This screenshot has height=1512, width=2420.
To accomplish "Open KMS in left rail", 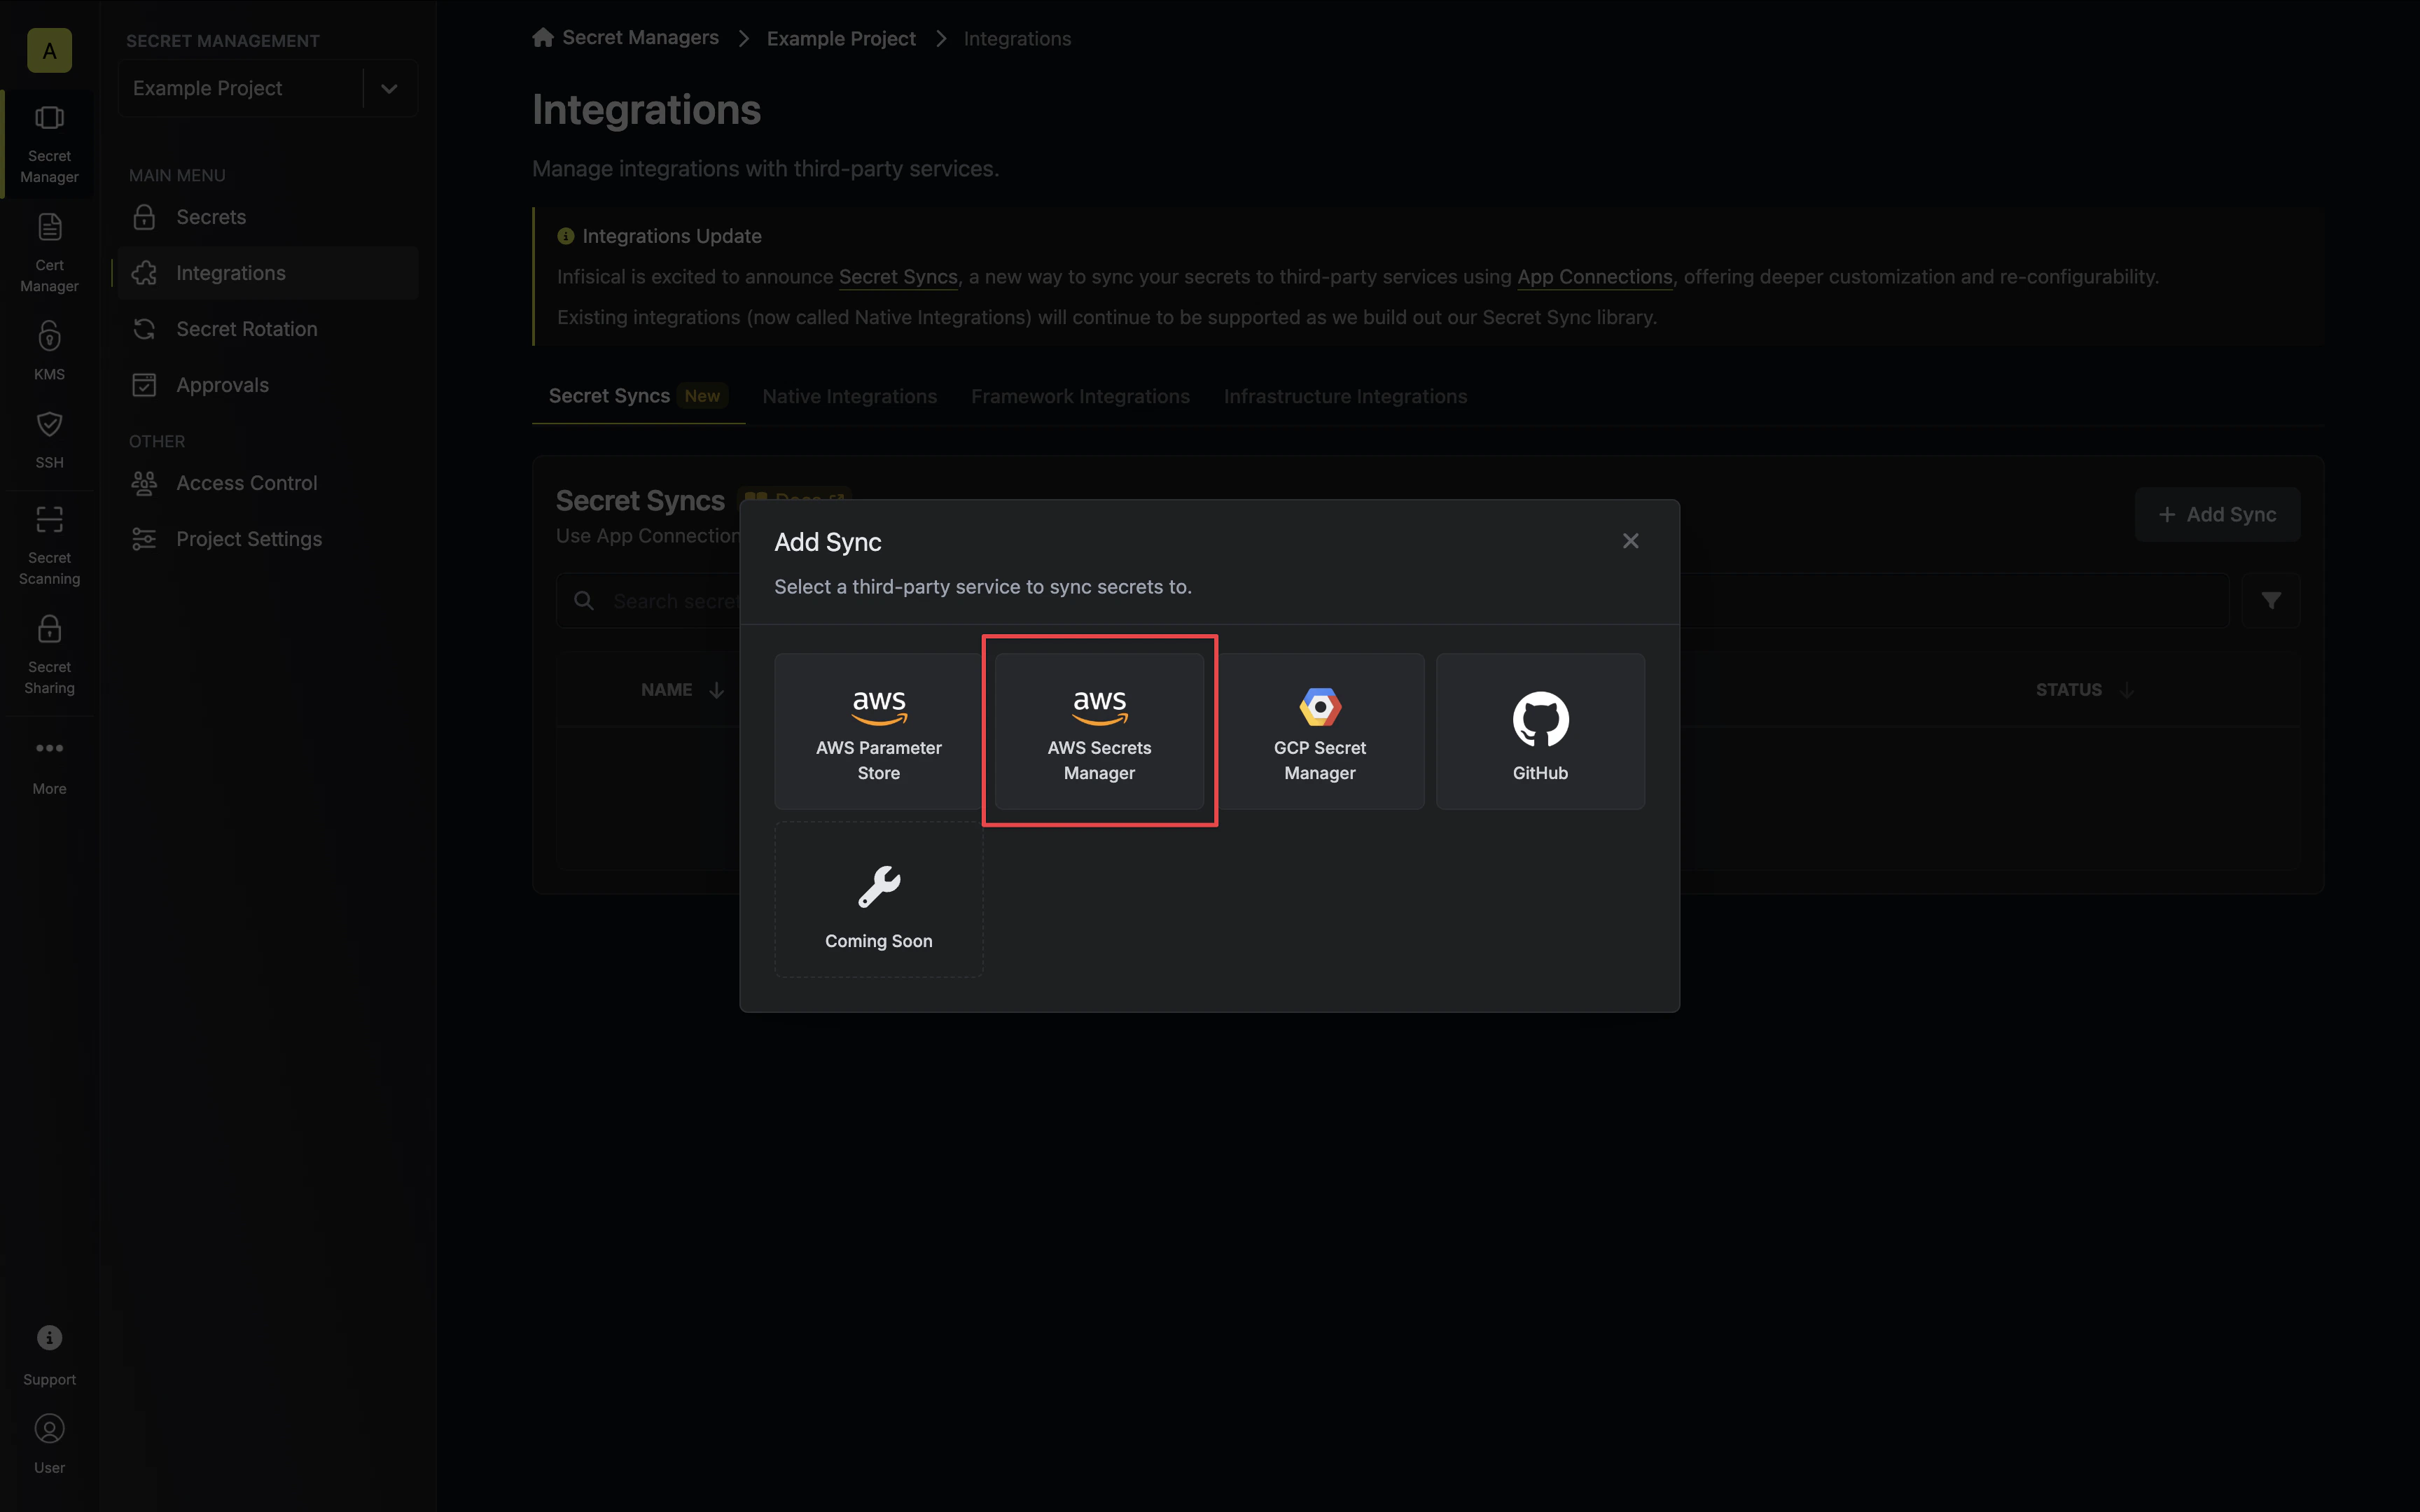I will [49, 351].
